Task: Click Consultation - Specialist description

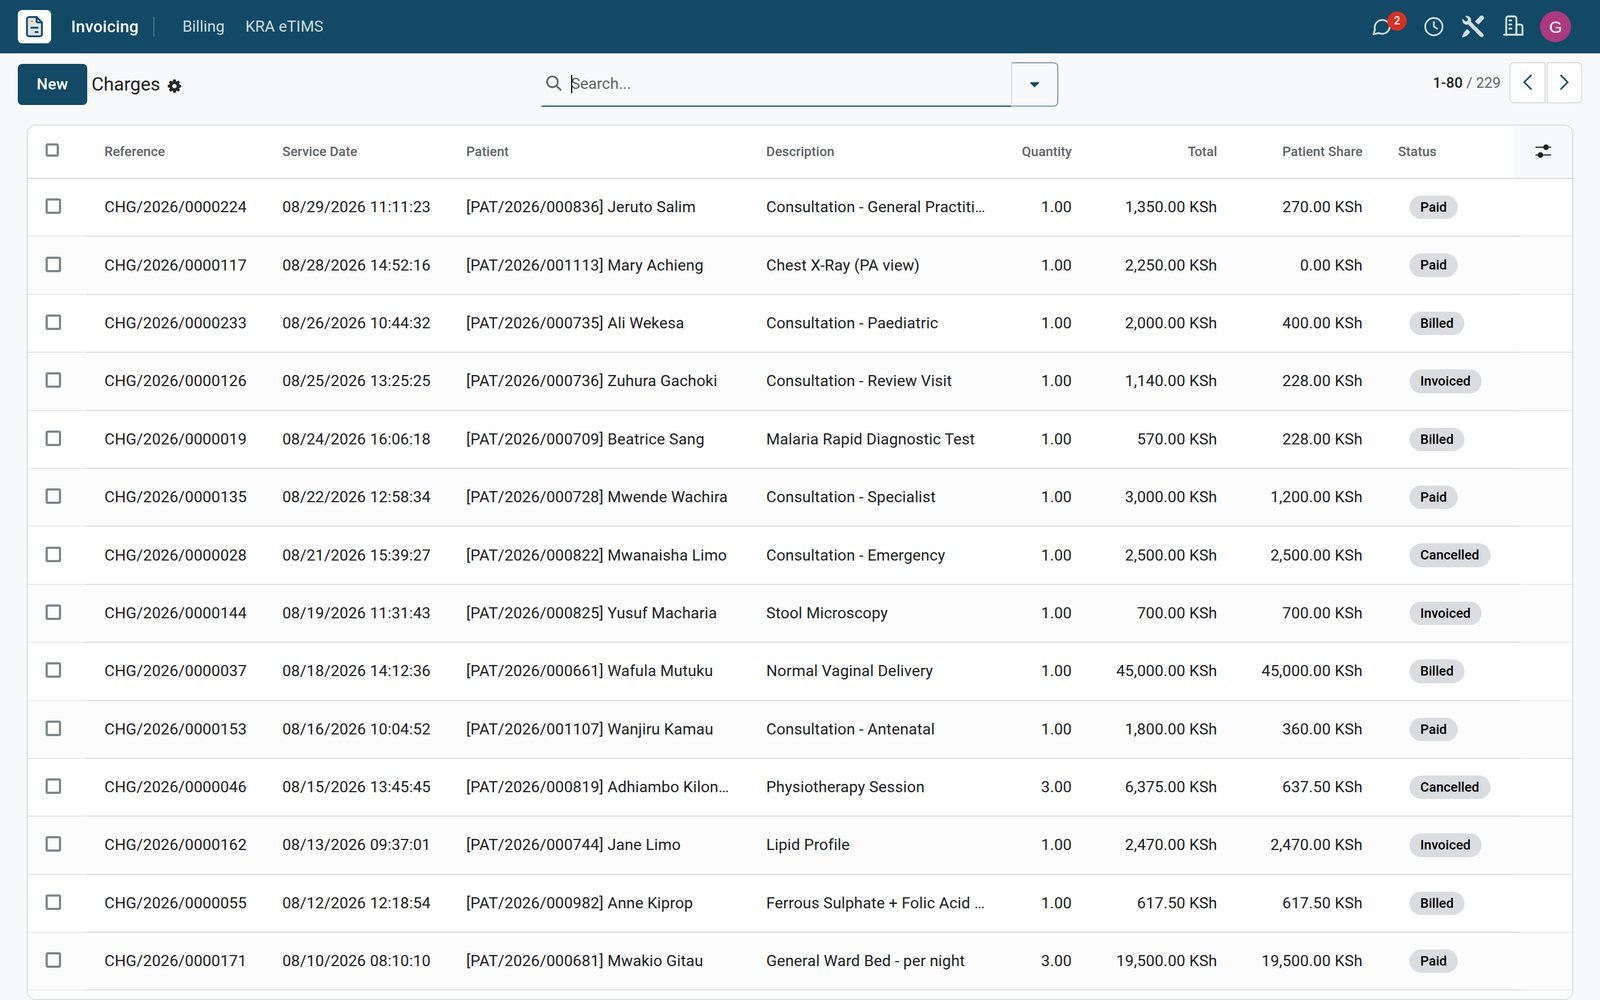Action: 851,497
